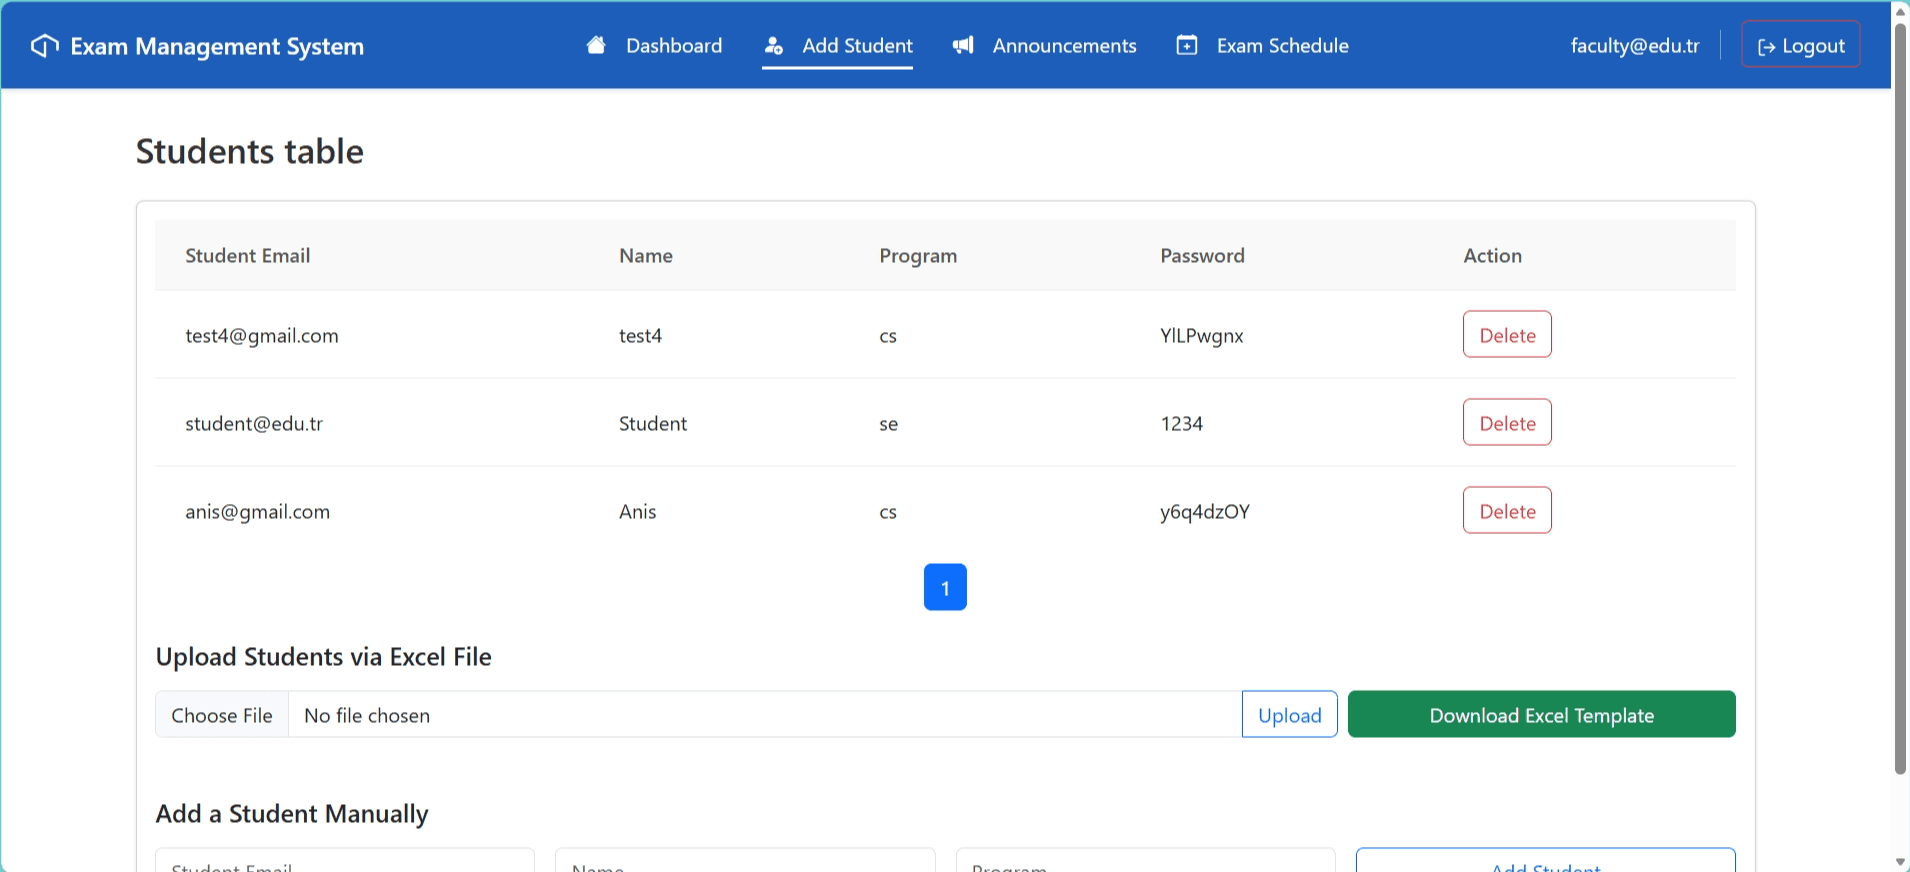This screenshot has width=1910, height=872.
Task: Select page 1 in pagination
Action: click(x=945, y=587)
